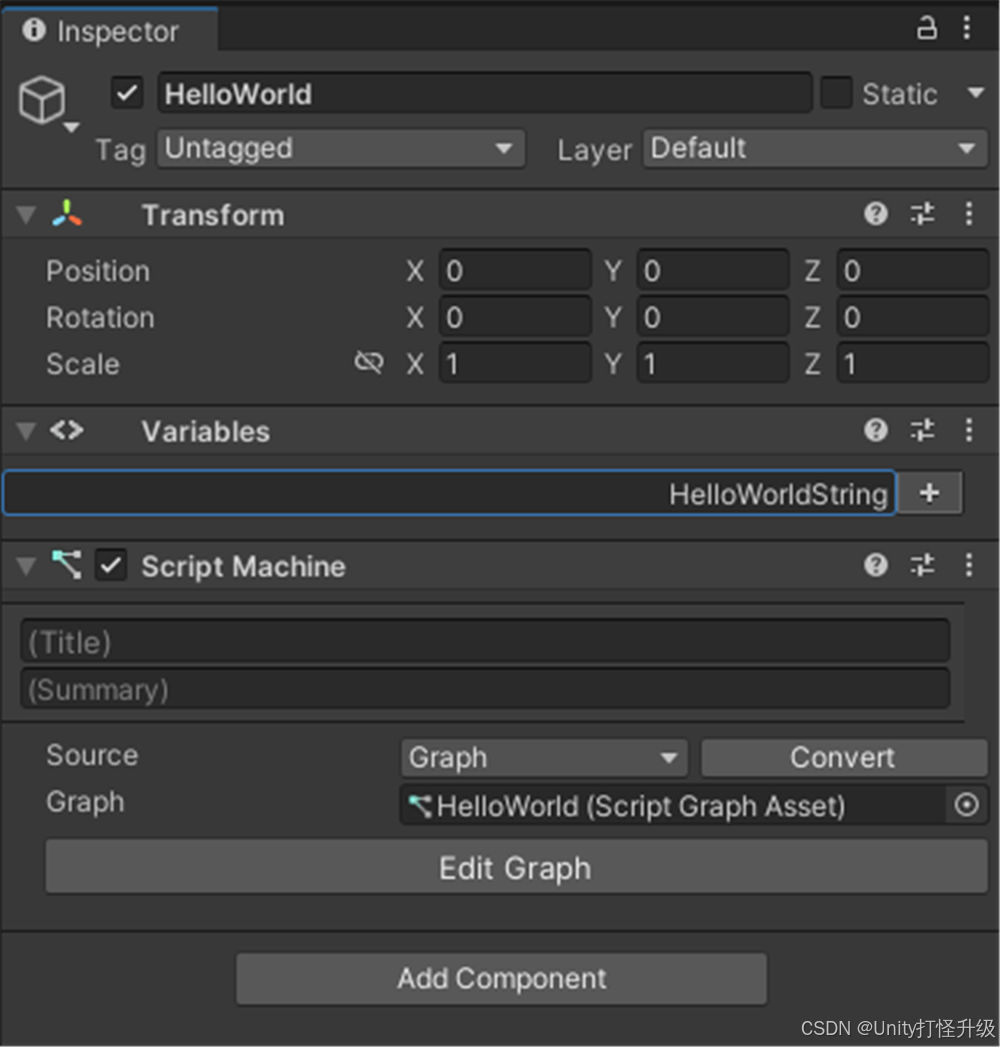Disable the Script Machine component checkbox
The image size is (1000, 1047).
tap(111, 566)
